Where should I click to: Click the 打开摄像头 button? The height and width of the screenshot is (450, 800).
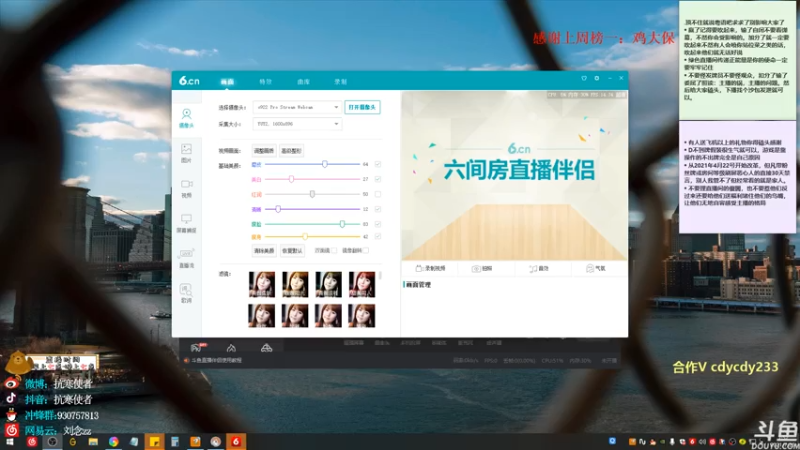(362, 107)
